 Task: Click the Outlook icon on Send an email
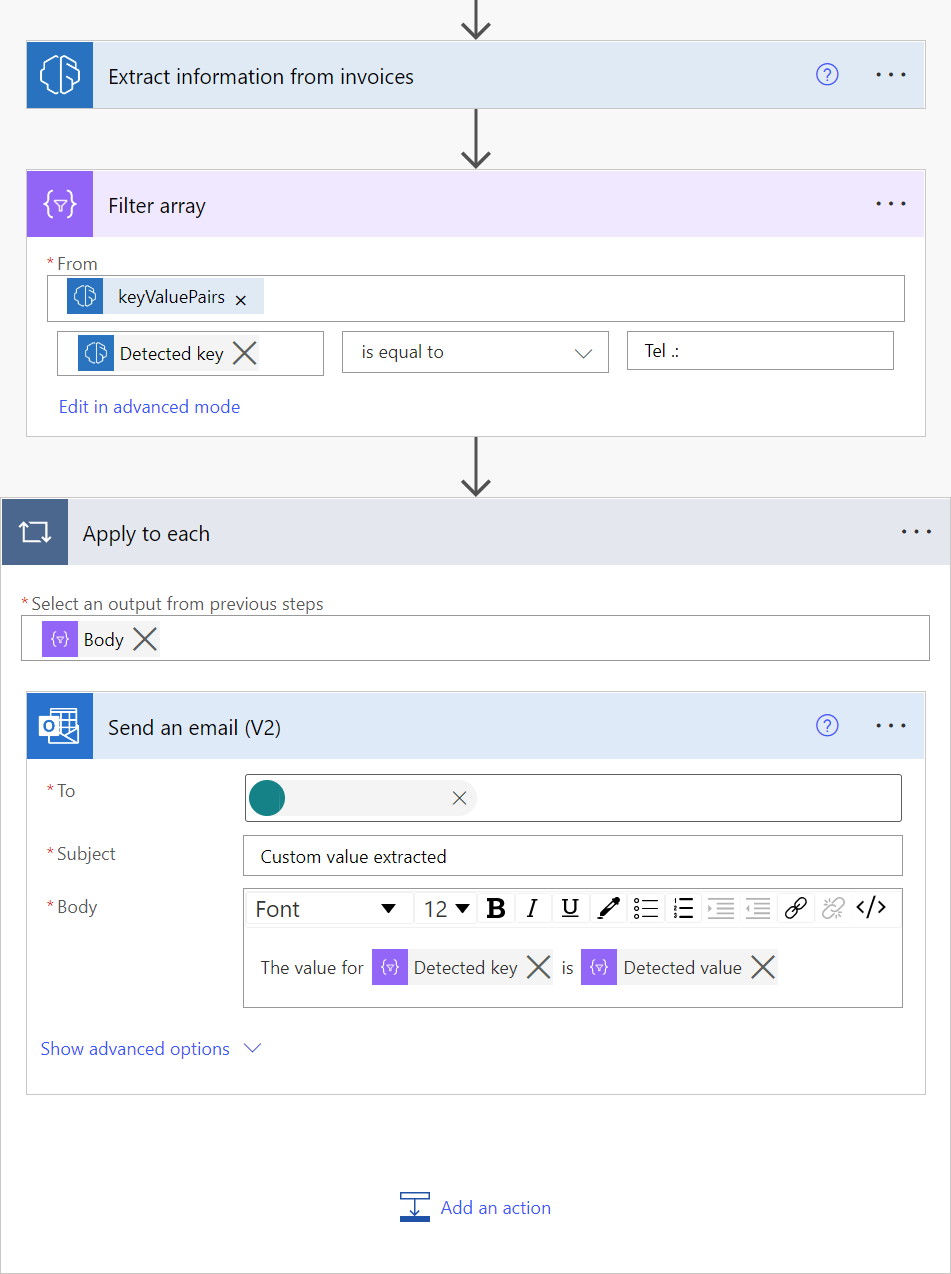[59, 726]
